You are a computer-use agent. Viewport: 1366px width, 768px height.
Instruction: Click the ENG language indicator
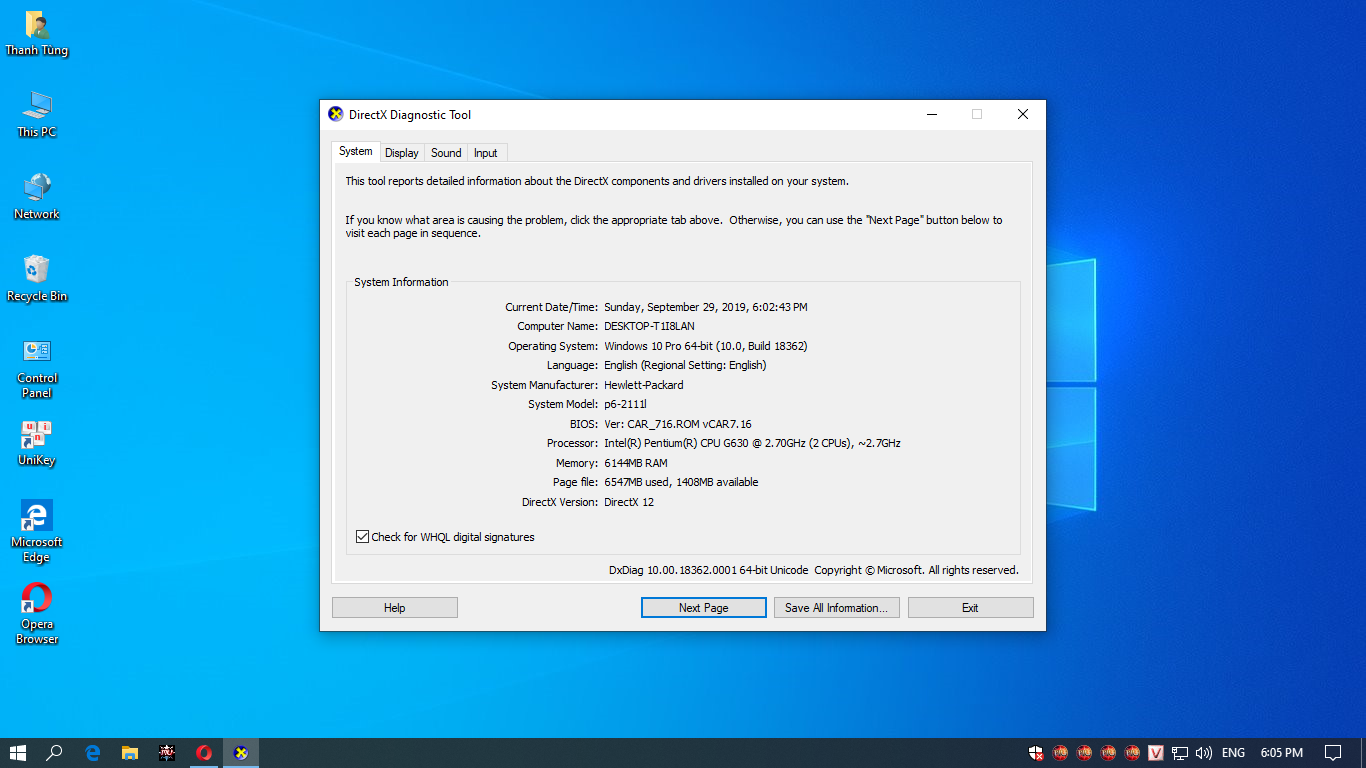click(1233, 753)
